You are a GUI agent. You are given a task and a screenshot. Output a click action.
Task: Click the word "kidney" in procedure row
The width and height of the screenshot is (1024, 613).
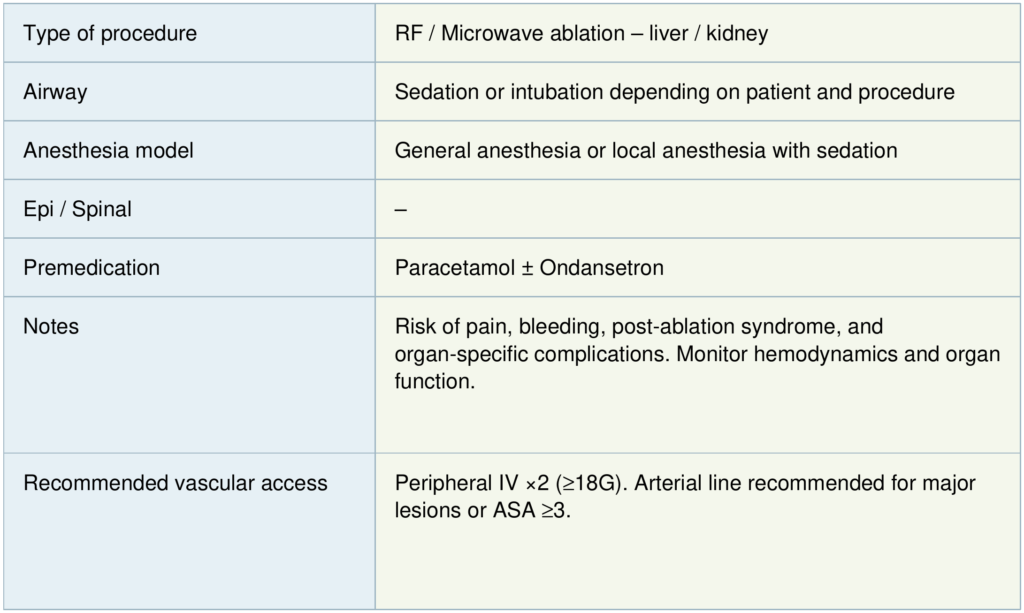point(739,34)
